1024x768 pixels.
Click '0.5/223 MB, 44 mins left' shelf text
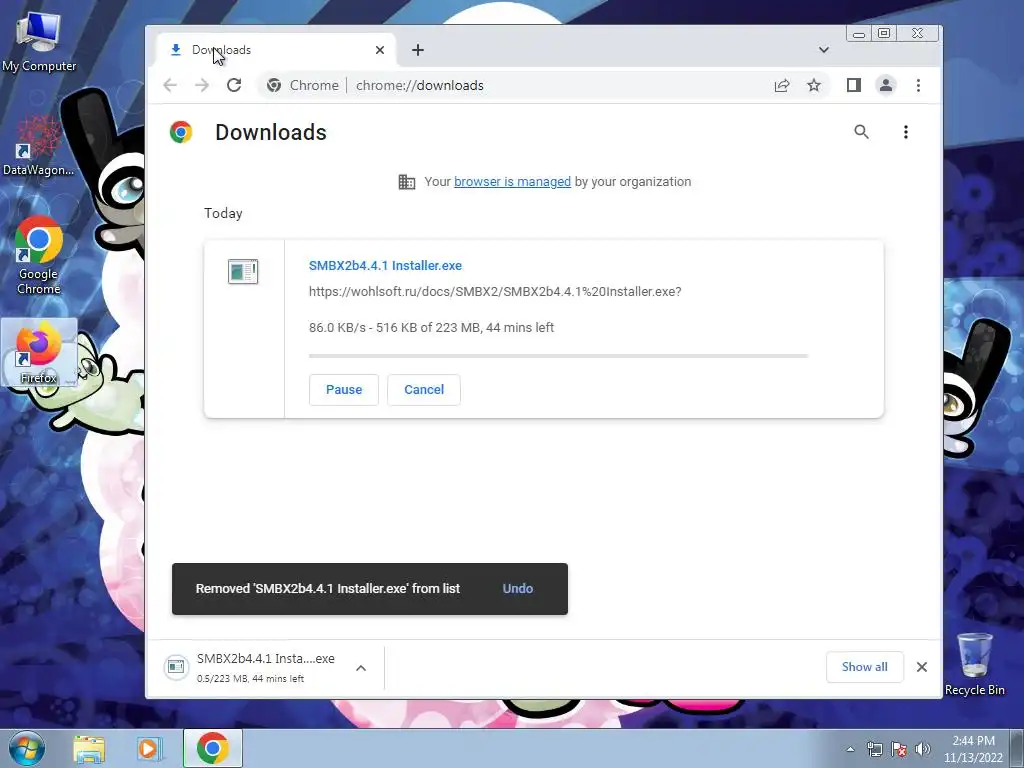coord(250,679)
